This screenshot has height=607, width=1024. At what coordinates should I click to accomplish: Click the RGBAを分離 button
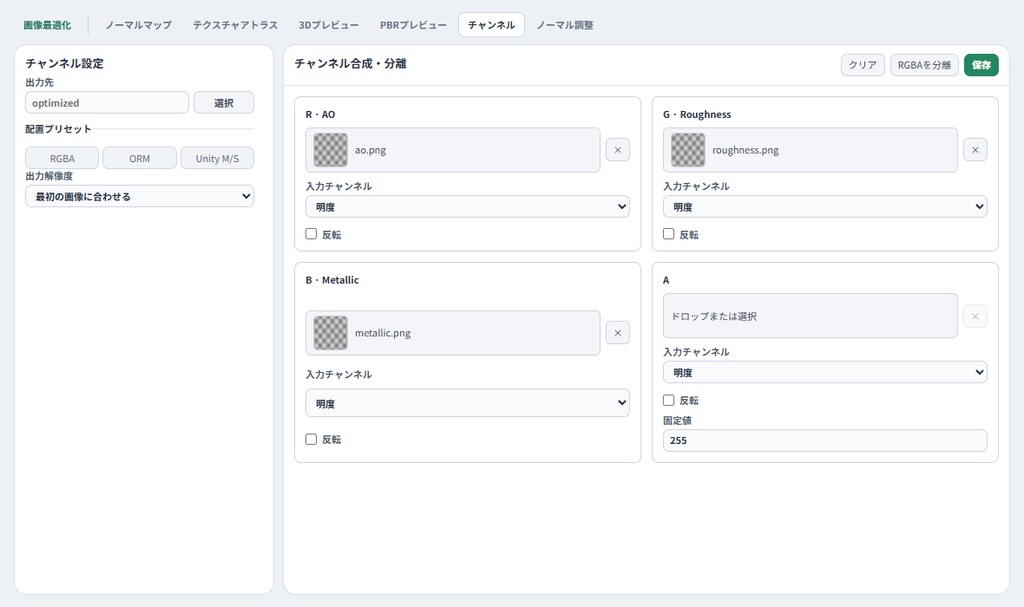pos(924,65)
